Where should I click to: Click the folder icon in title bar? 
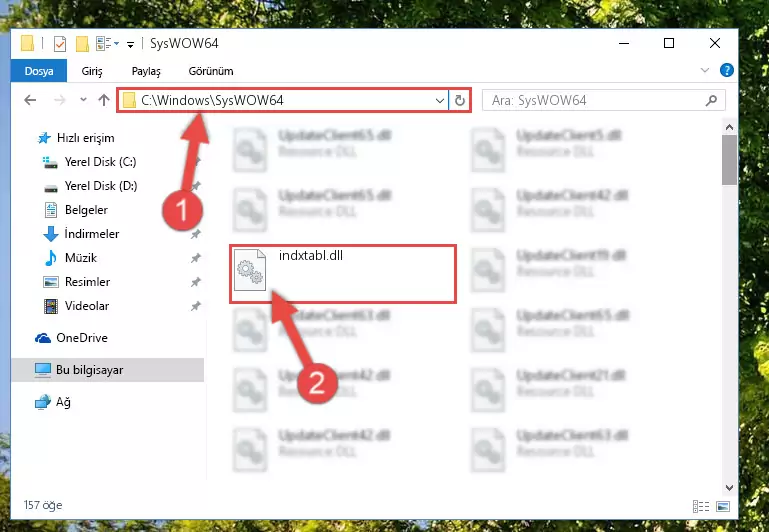[27, 44]
